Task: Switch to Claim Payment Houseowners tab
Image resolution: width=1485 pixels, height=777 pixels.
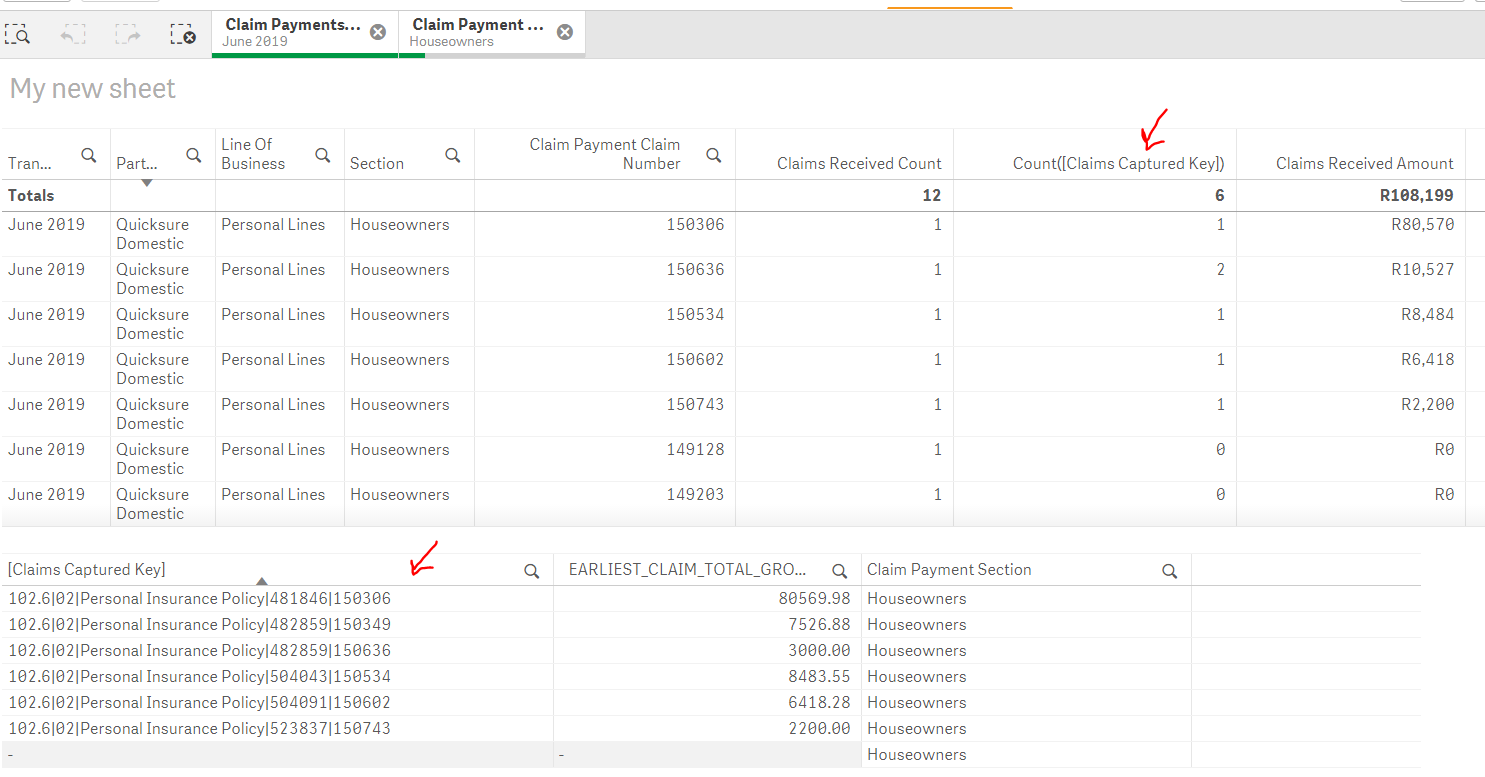Action: 477,30
